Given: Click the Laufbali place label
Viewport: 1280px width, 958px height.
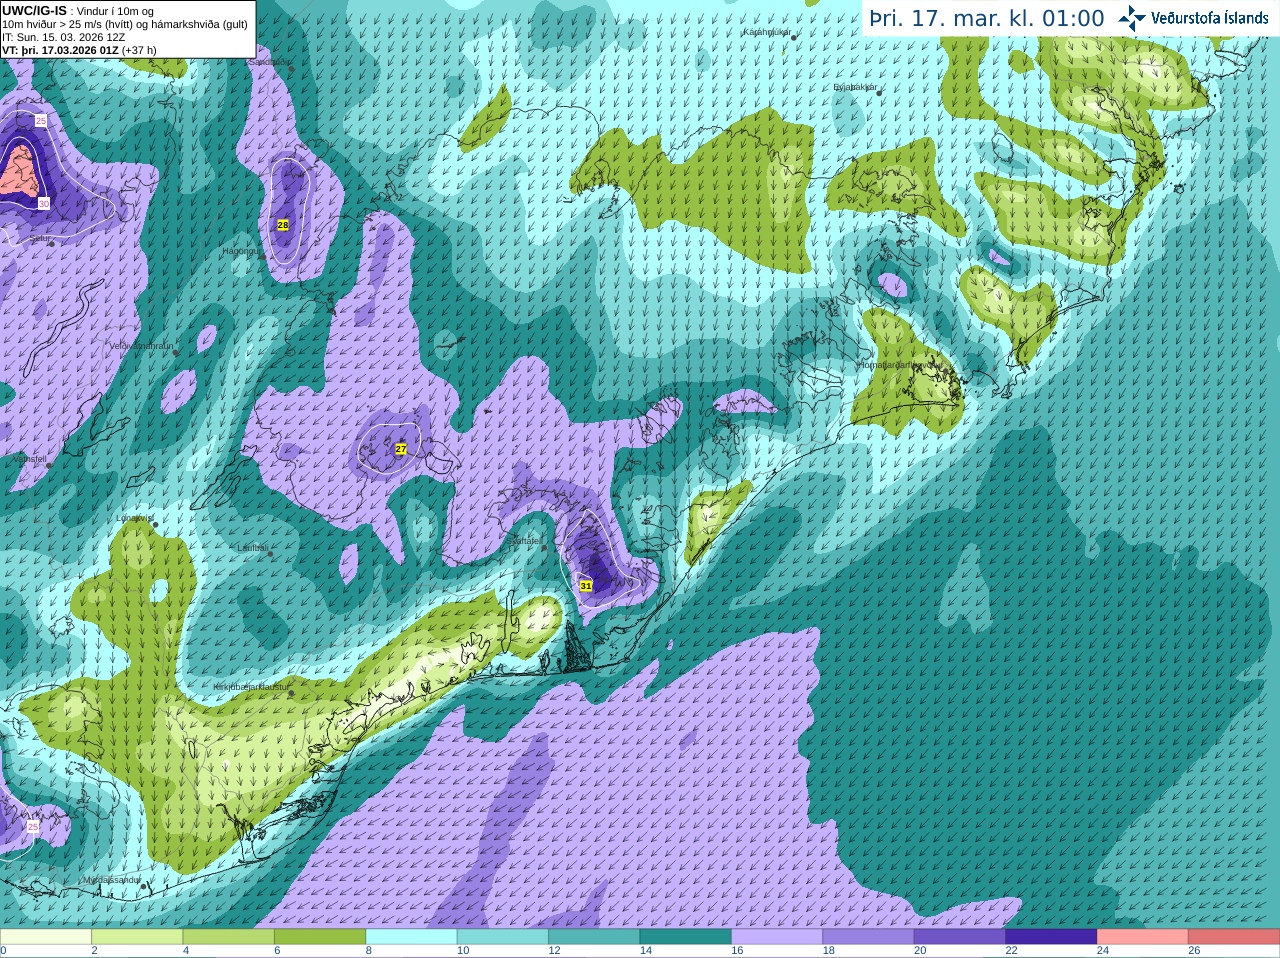Looking at the screenshot, I should [x=253, y=548].
